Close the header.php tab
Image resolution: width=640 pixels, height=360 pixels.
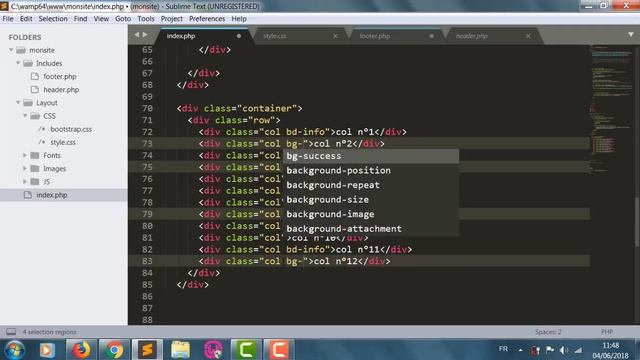tap(528, 36)
